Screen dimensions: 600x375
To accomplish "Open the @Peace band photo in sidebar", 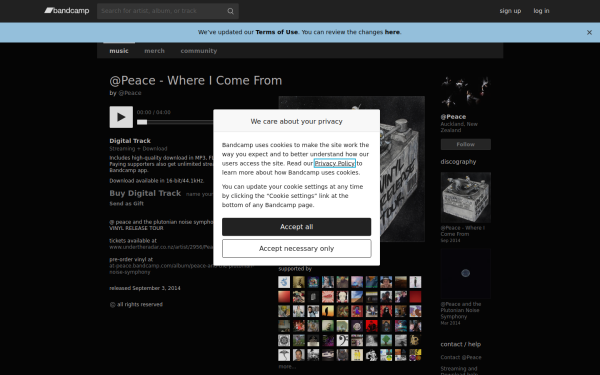I will 466,92.
